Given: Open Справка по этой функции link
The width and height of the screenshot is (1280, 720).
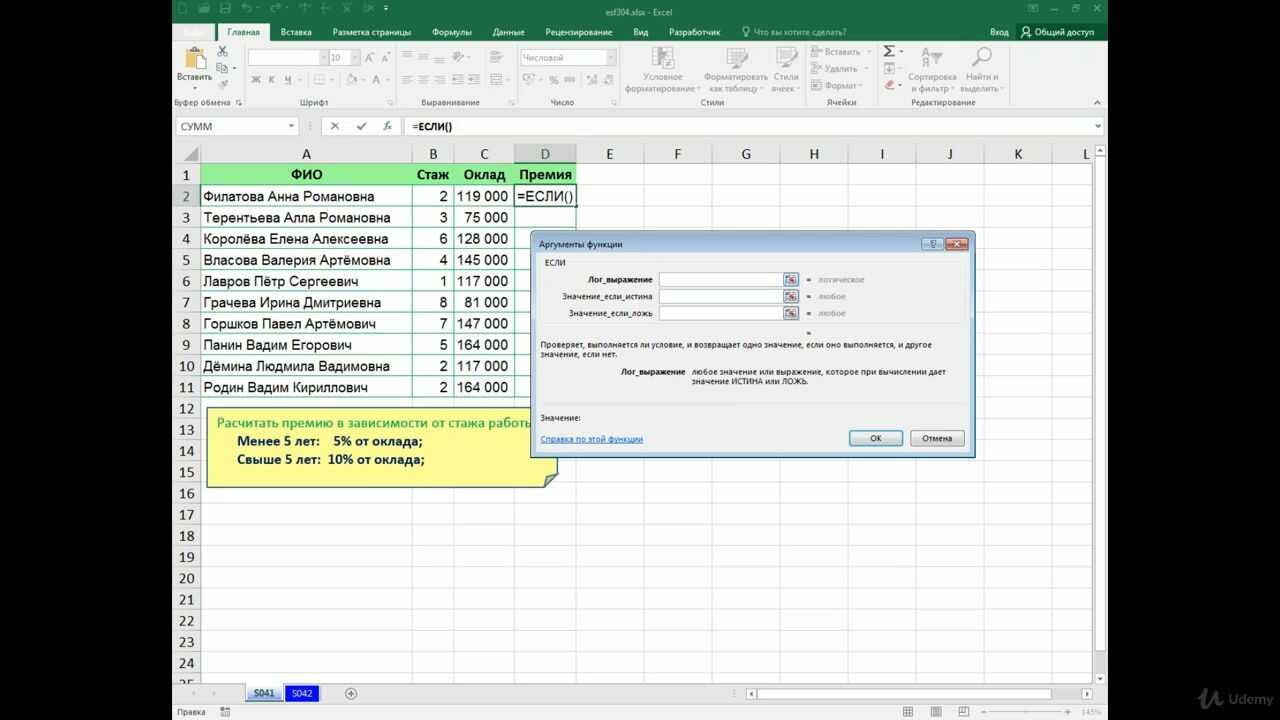Looking at the screenshot, I should click(x=592, y=439).
